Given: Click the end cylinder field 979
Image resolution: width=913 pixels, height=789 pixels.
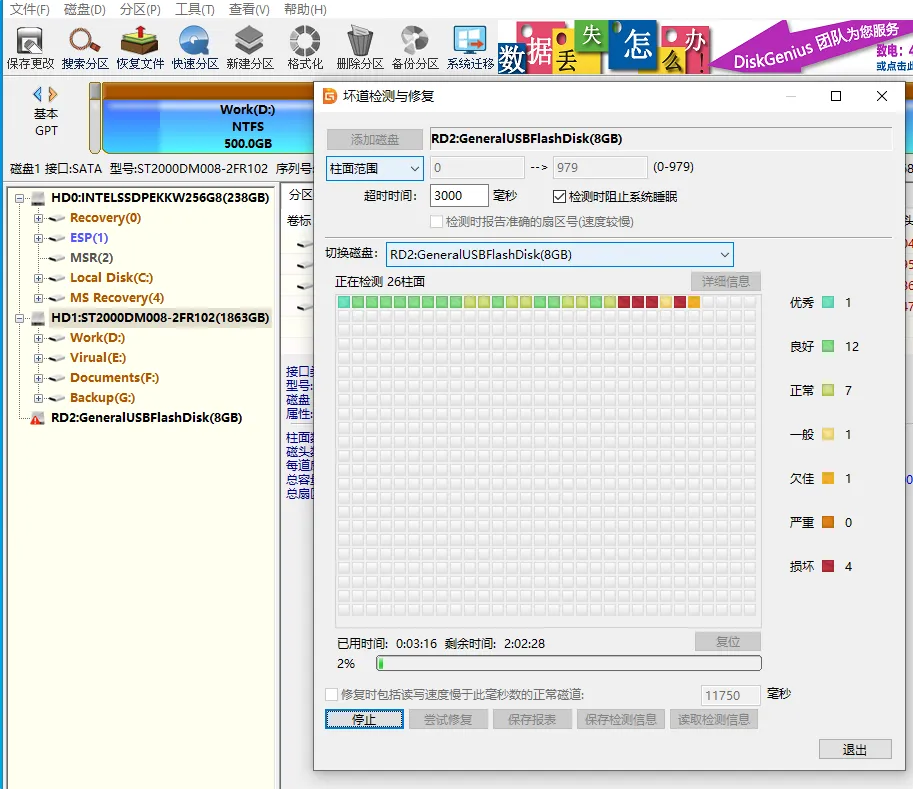Looking at the screenshot, I should point(600,168).
